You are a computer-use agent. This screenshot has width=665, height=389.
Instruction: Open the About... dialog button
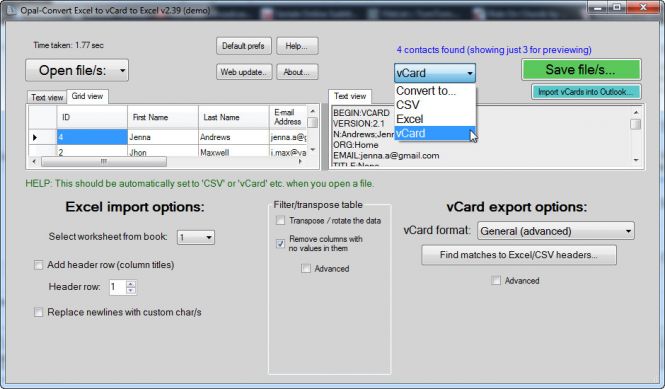(x=297, y=72)
